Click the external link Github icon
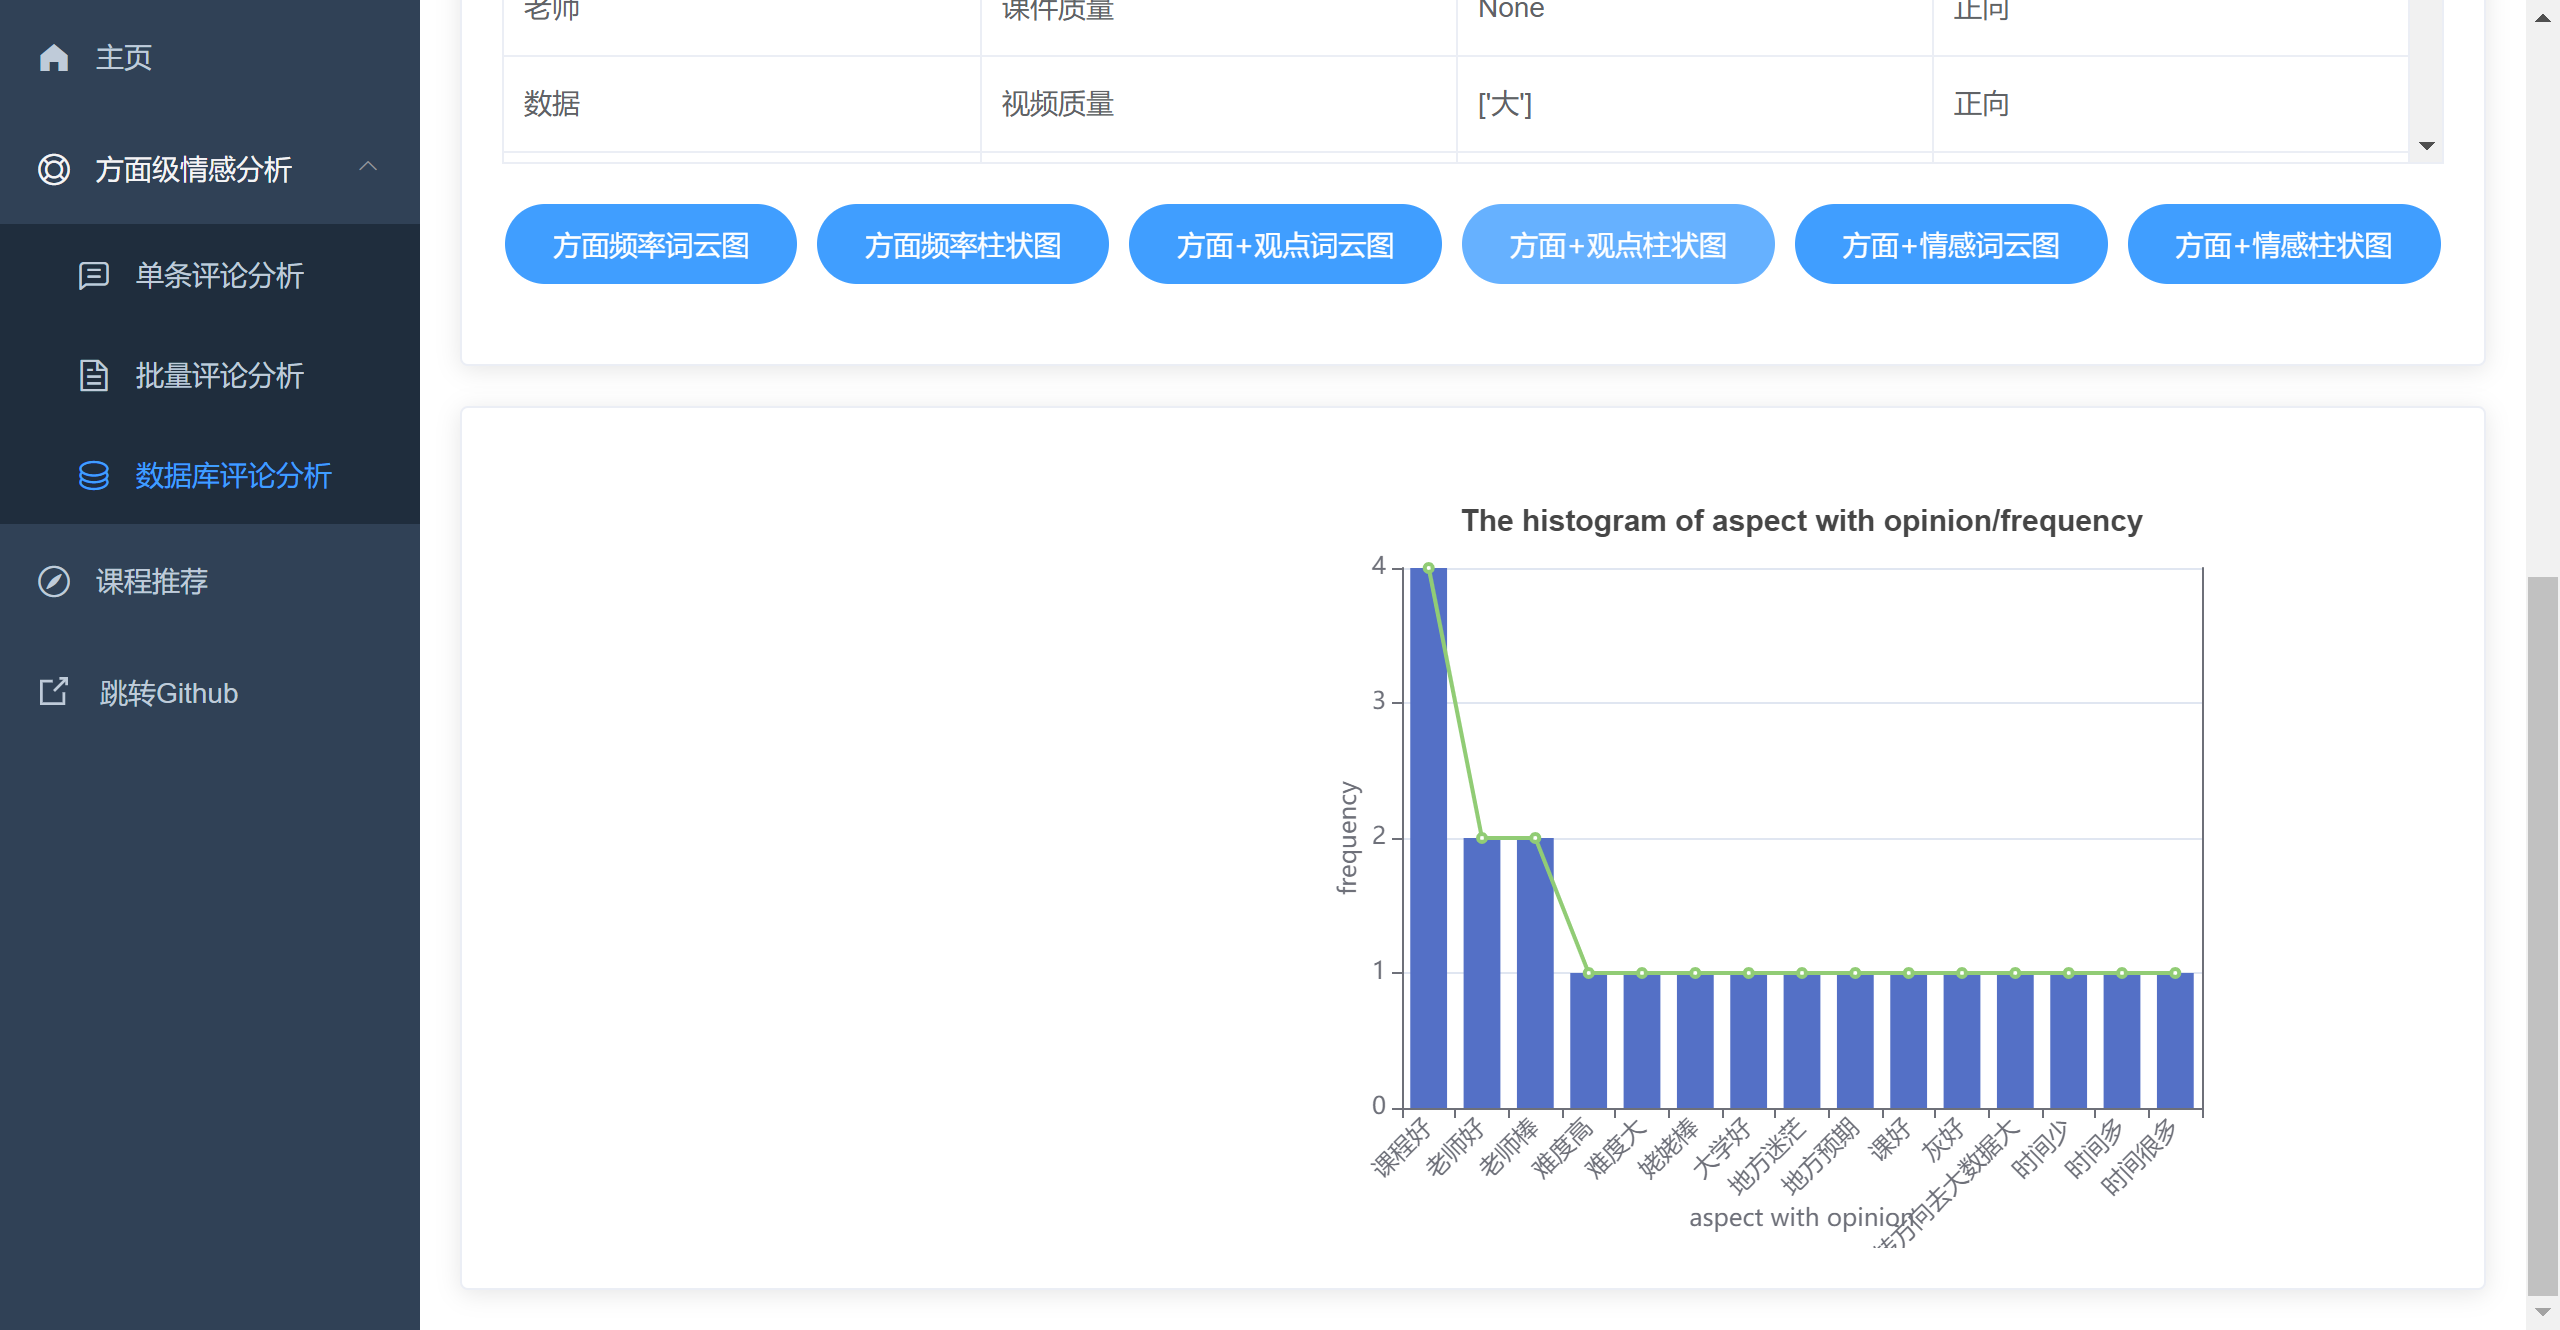Image resolution: width=2560 pixels, height=1330 pixels. 54,692
